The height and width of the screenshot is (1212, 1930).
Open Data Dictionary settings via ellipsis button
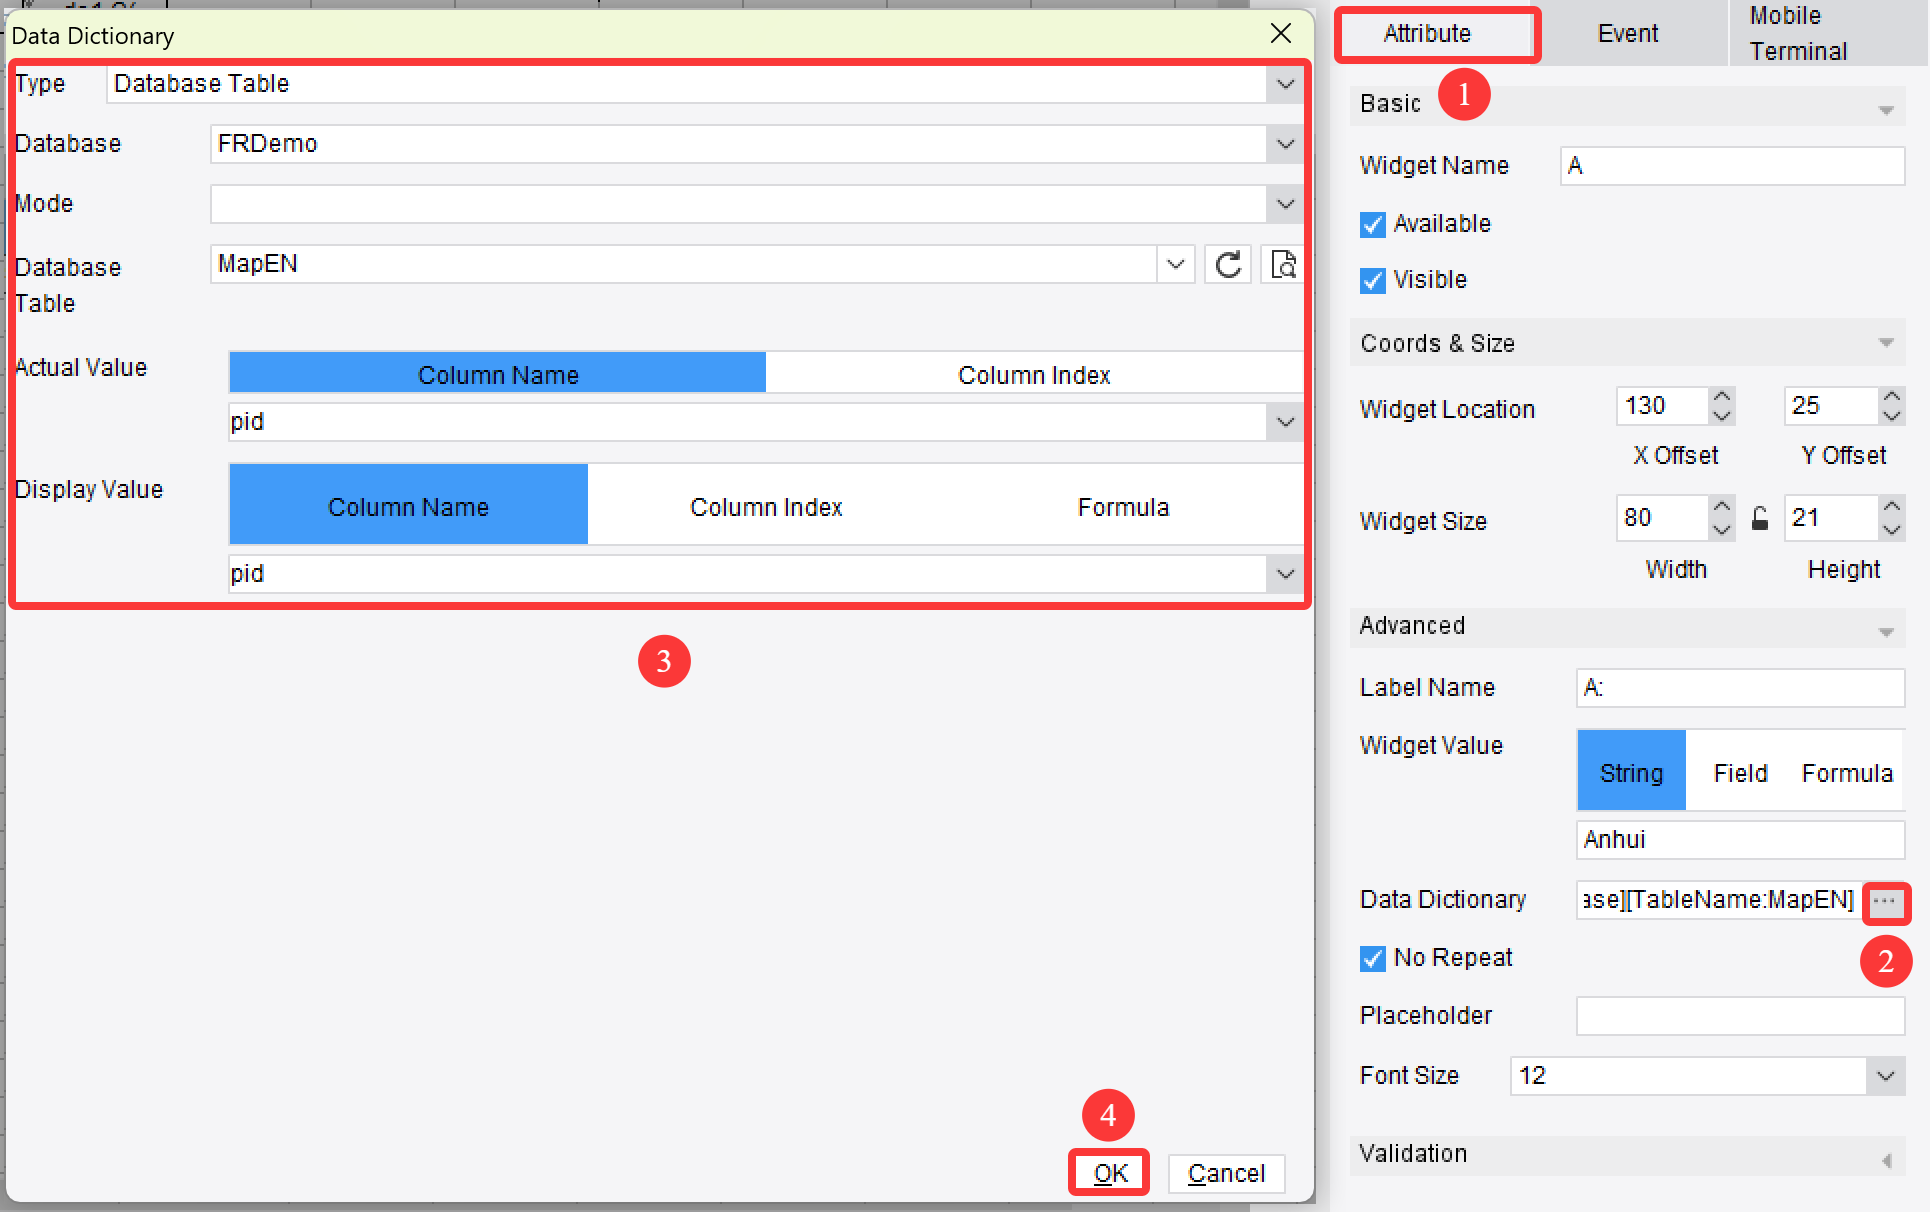tap(1886, 900)
